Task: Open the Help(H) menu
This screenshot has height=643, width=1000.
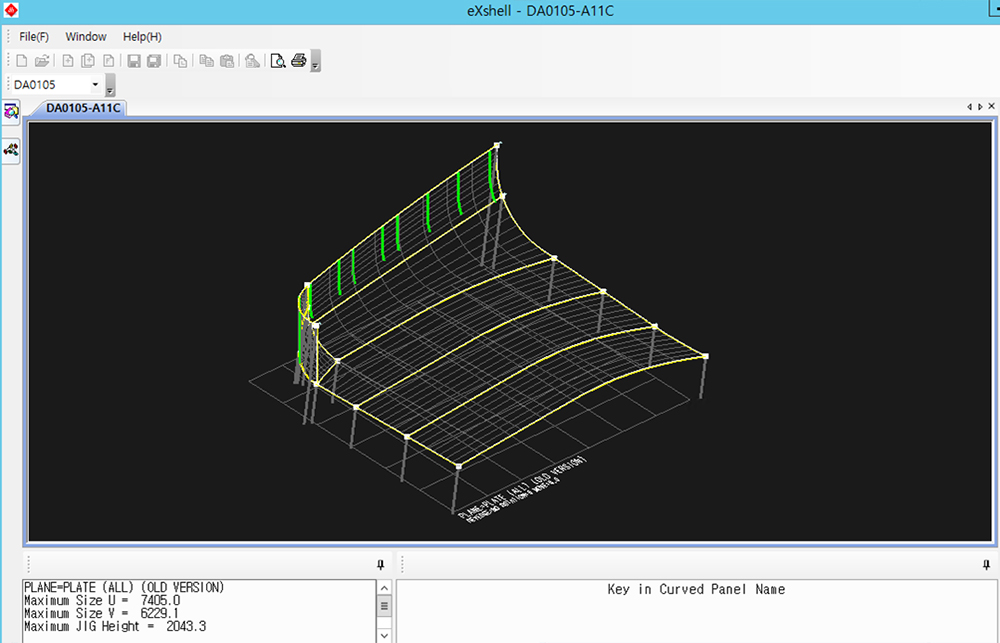Action: coord(142,37)
